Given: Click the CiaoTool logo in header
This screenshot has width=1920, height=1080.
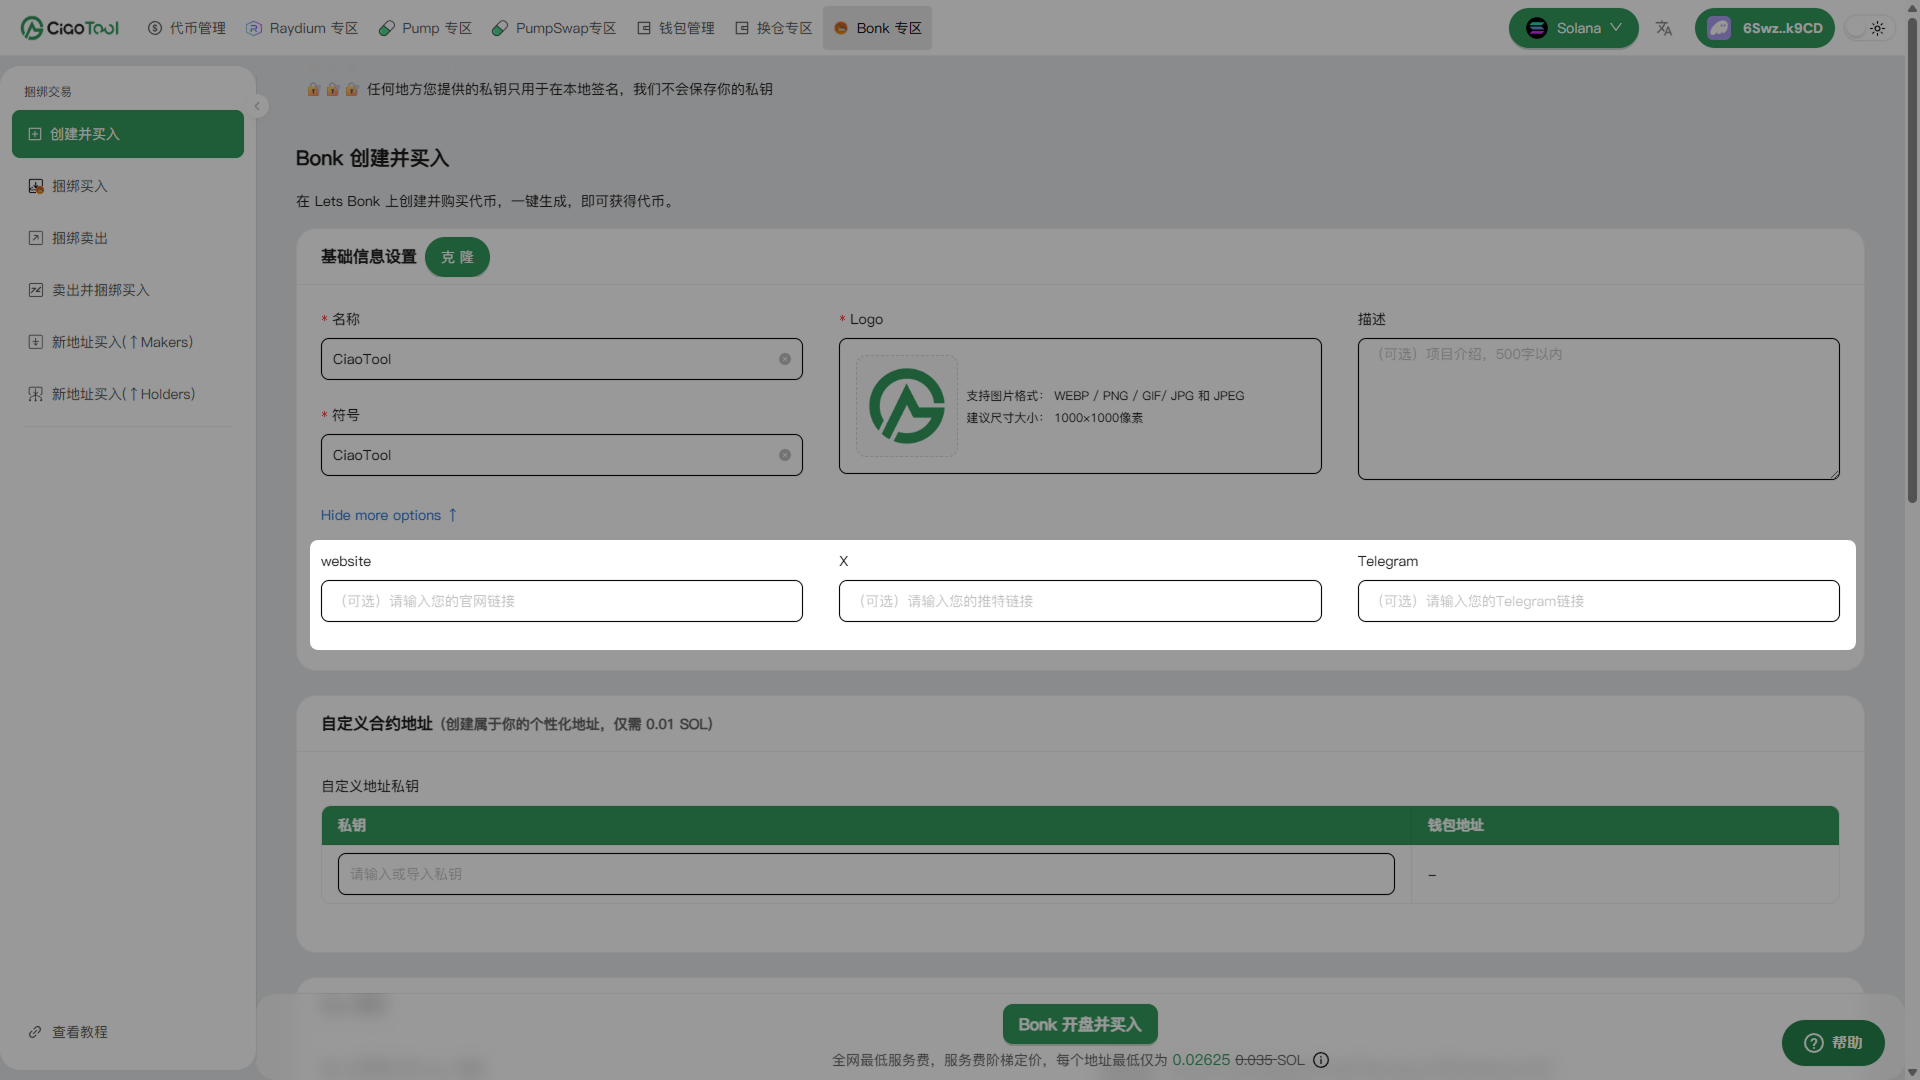Looking at the screenshot, I should (x=70, y=28).
